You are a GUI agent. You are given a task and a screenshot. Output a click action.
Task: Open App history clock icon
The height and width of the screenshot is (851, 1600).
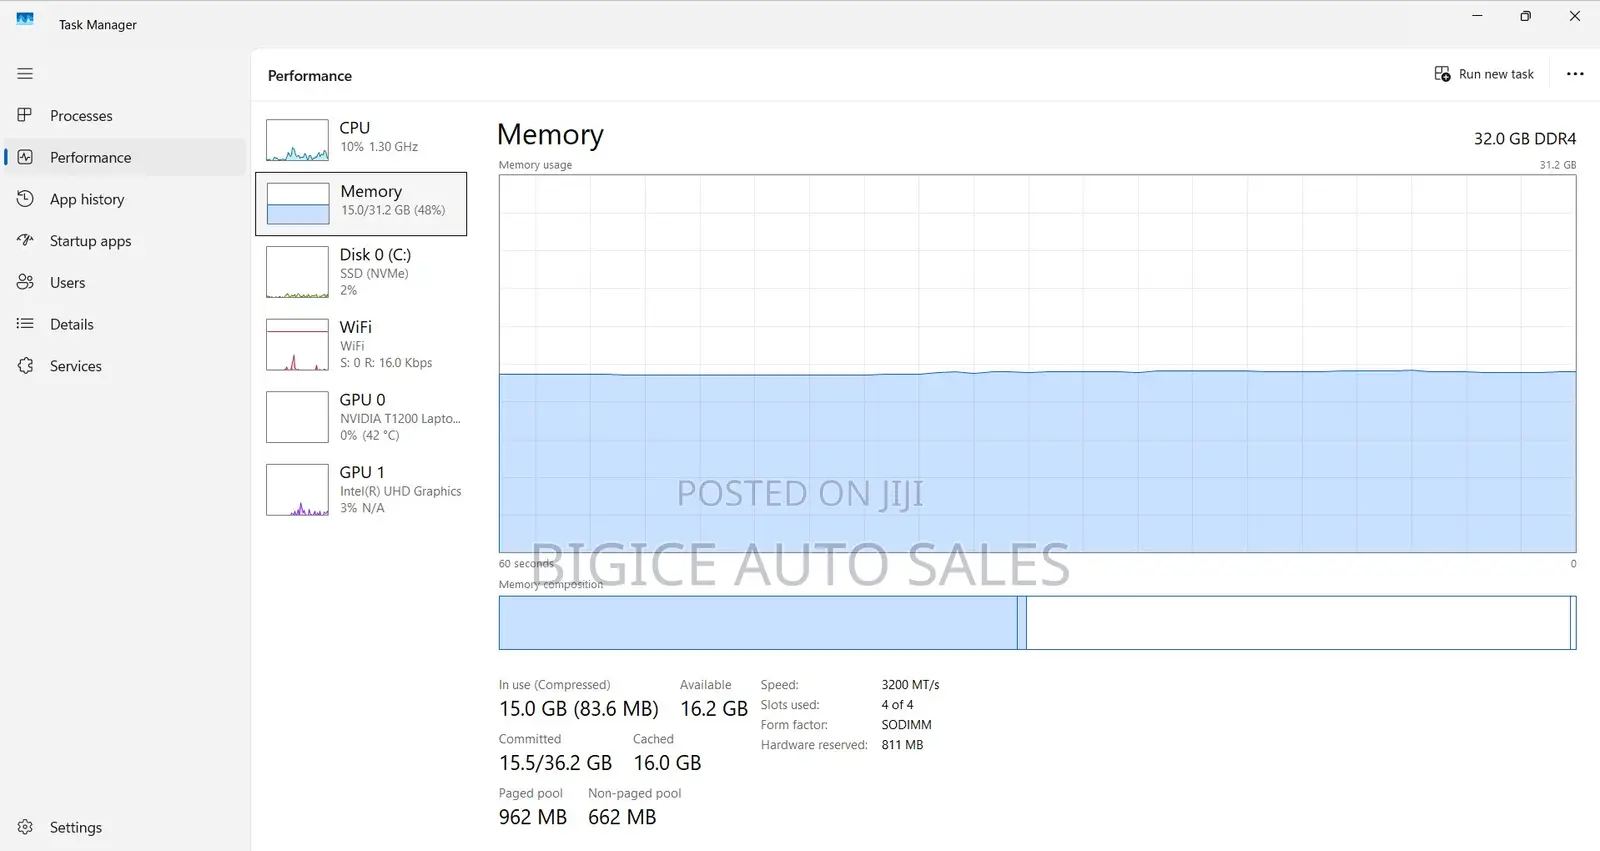[x=25, y=199]
